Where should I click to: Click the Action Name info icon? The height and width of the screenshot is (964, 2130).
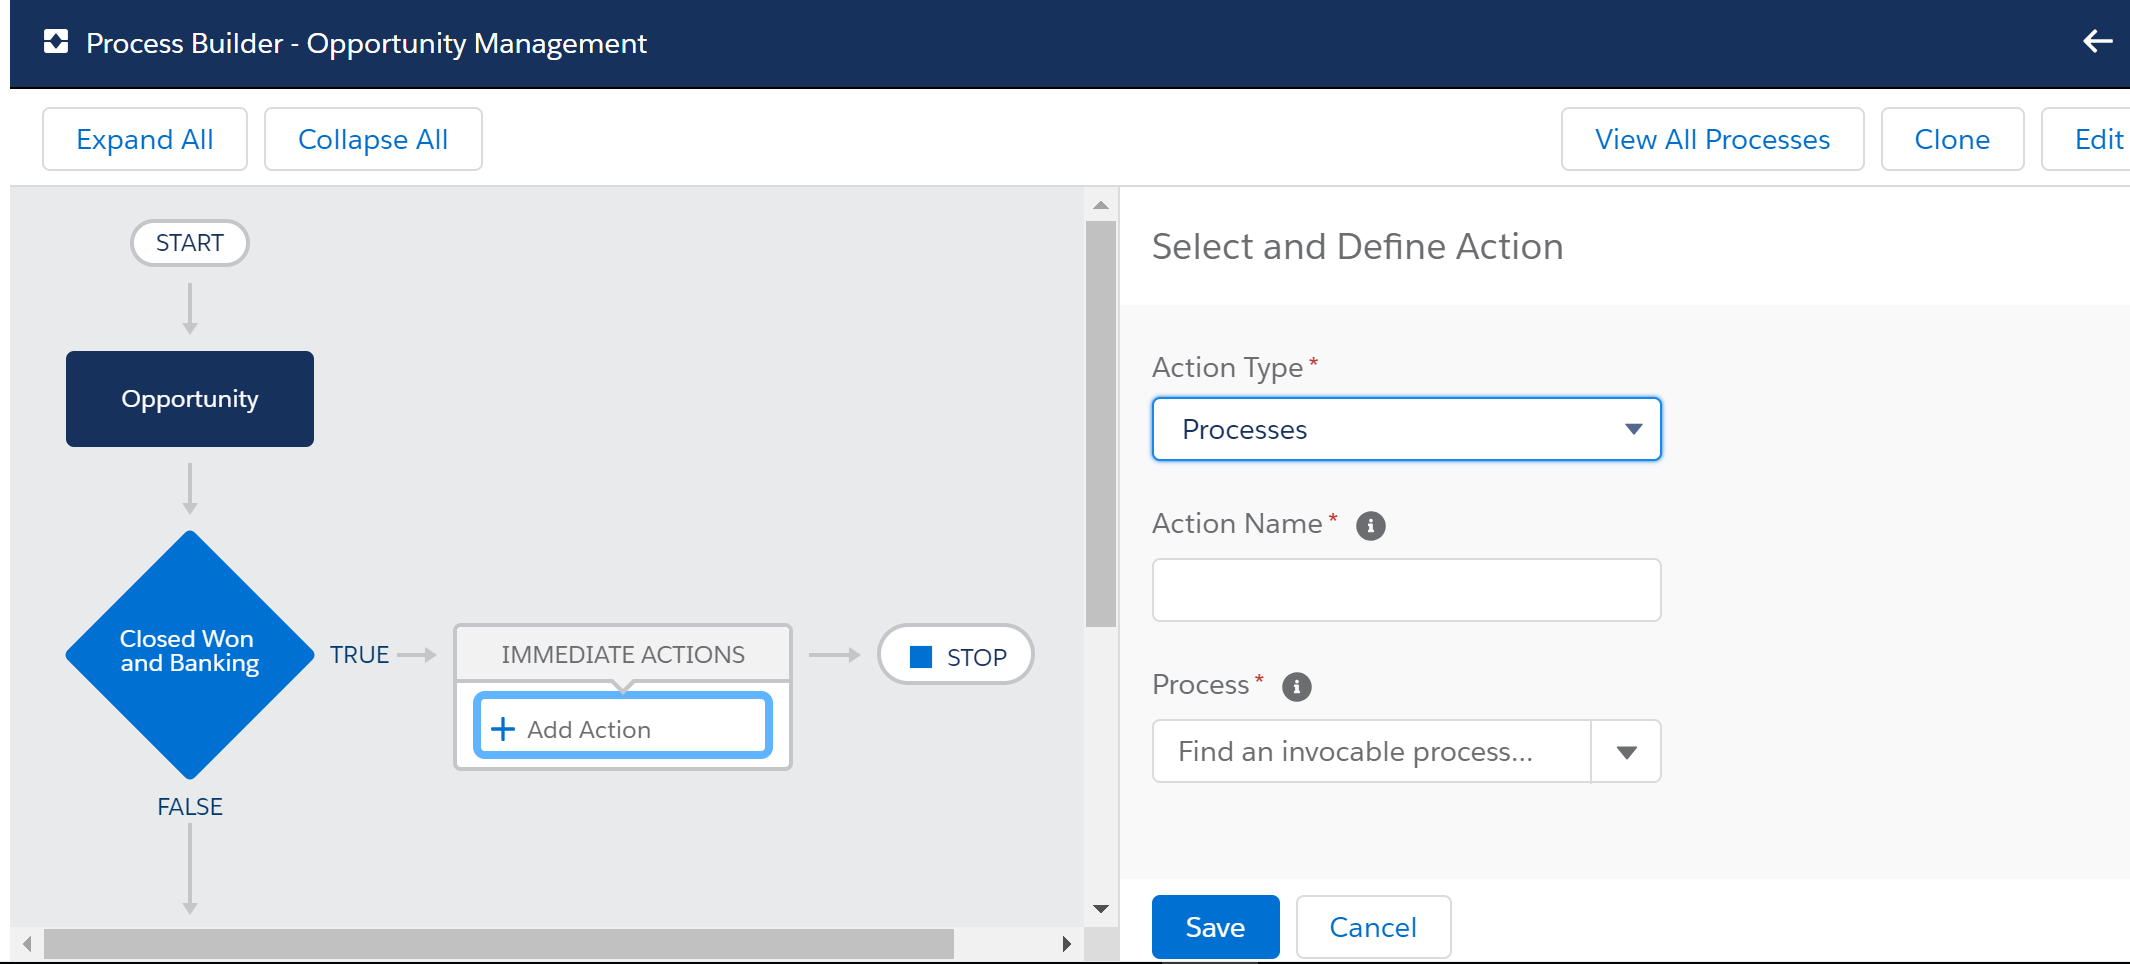point(1370,526)
